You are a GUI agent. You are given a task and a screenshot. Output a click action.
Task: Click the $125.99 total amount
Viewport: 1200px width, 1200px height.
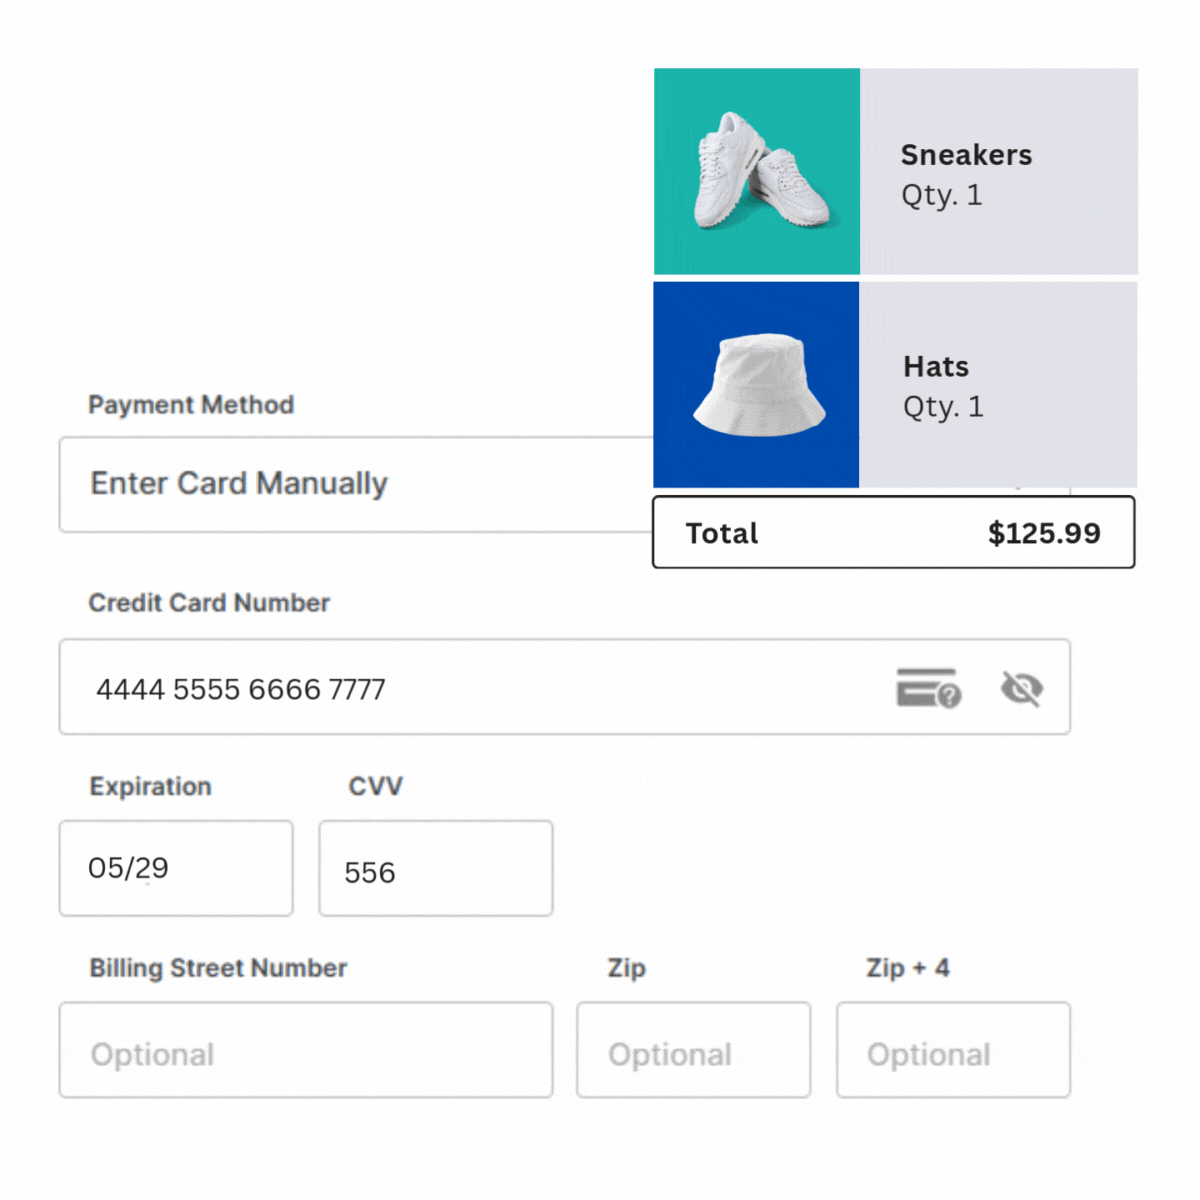coord(1044,533)
